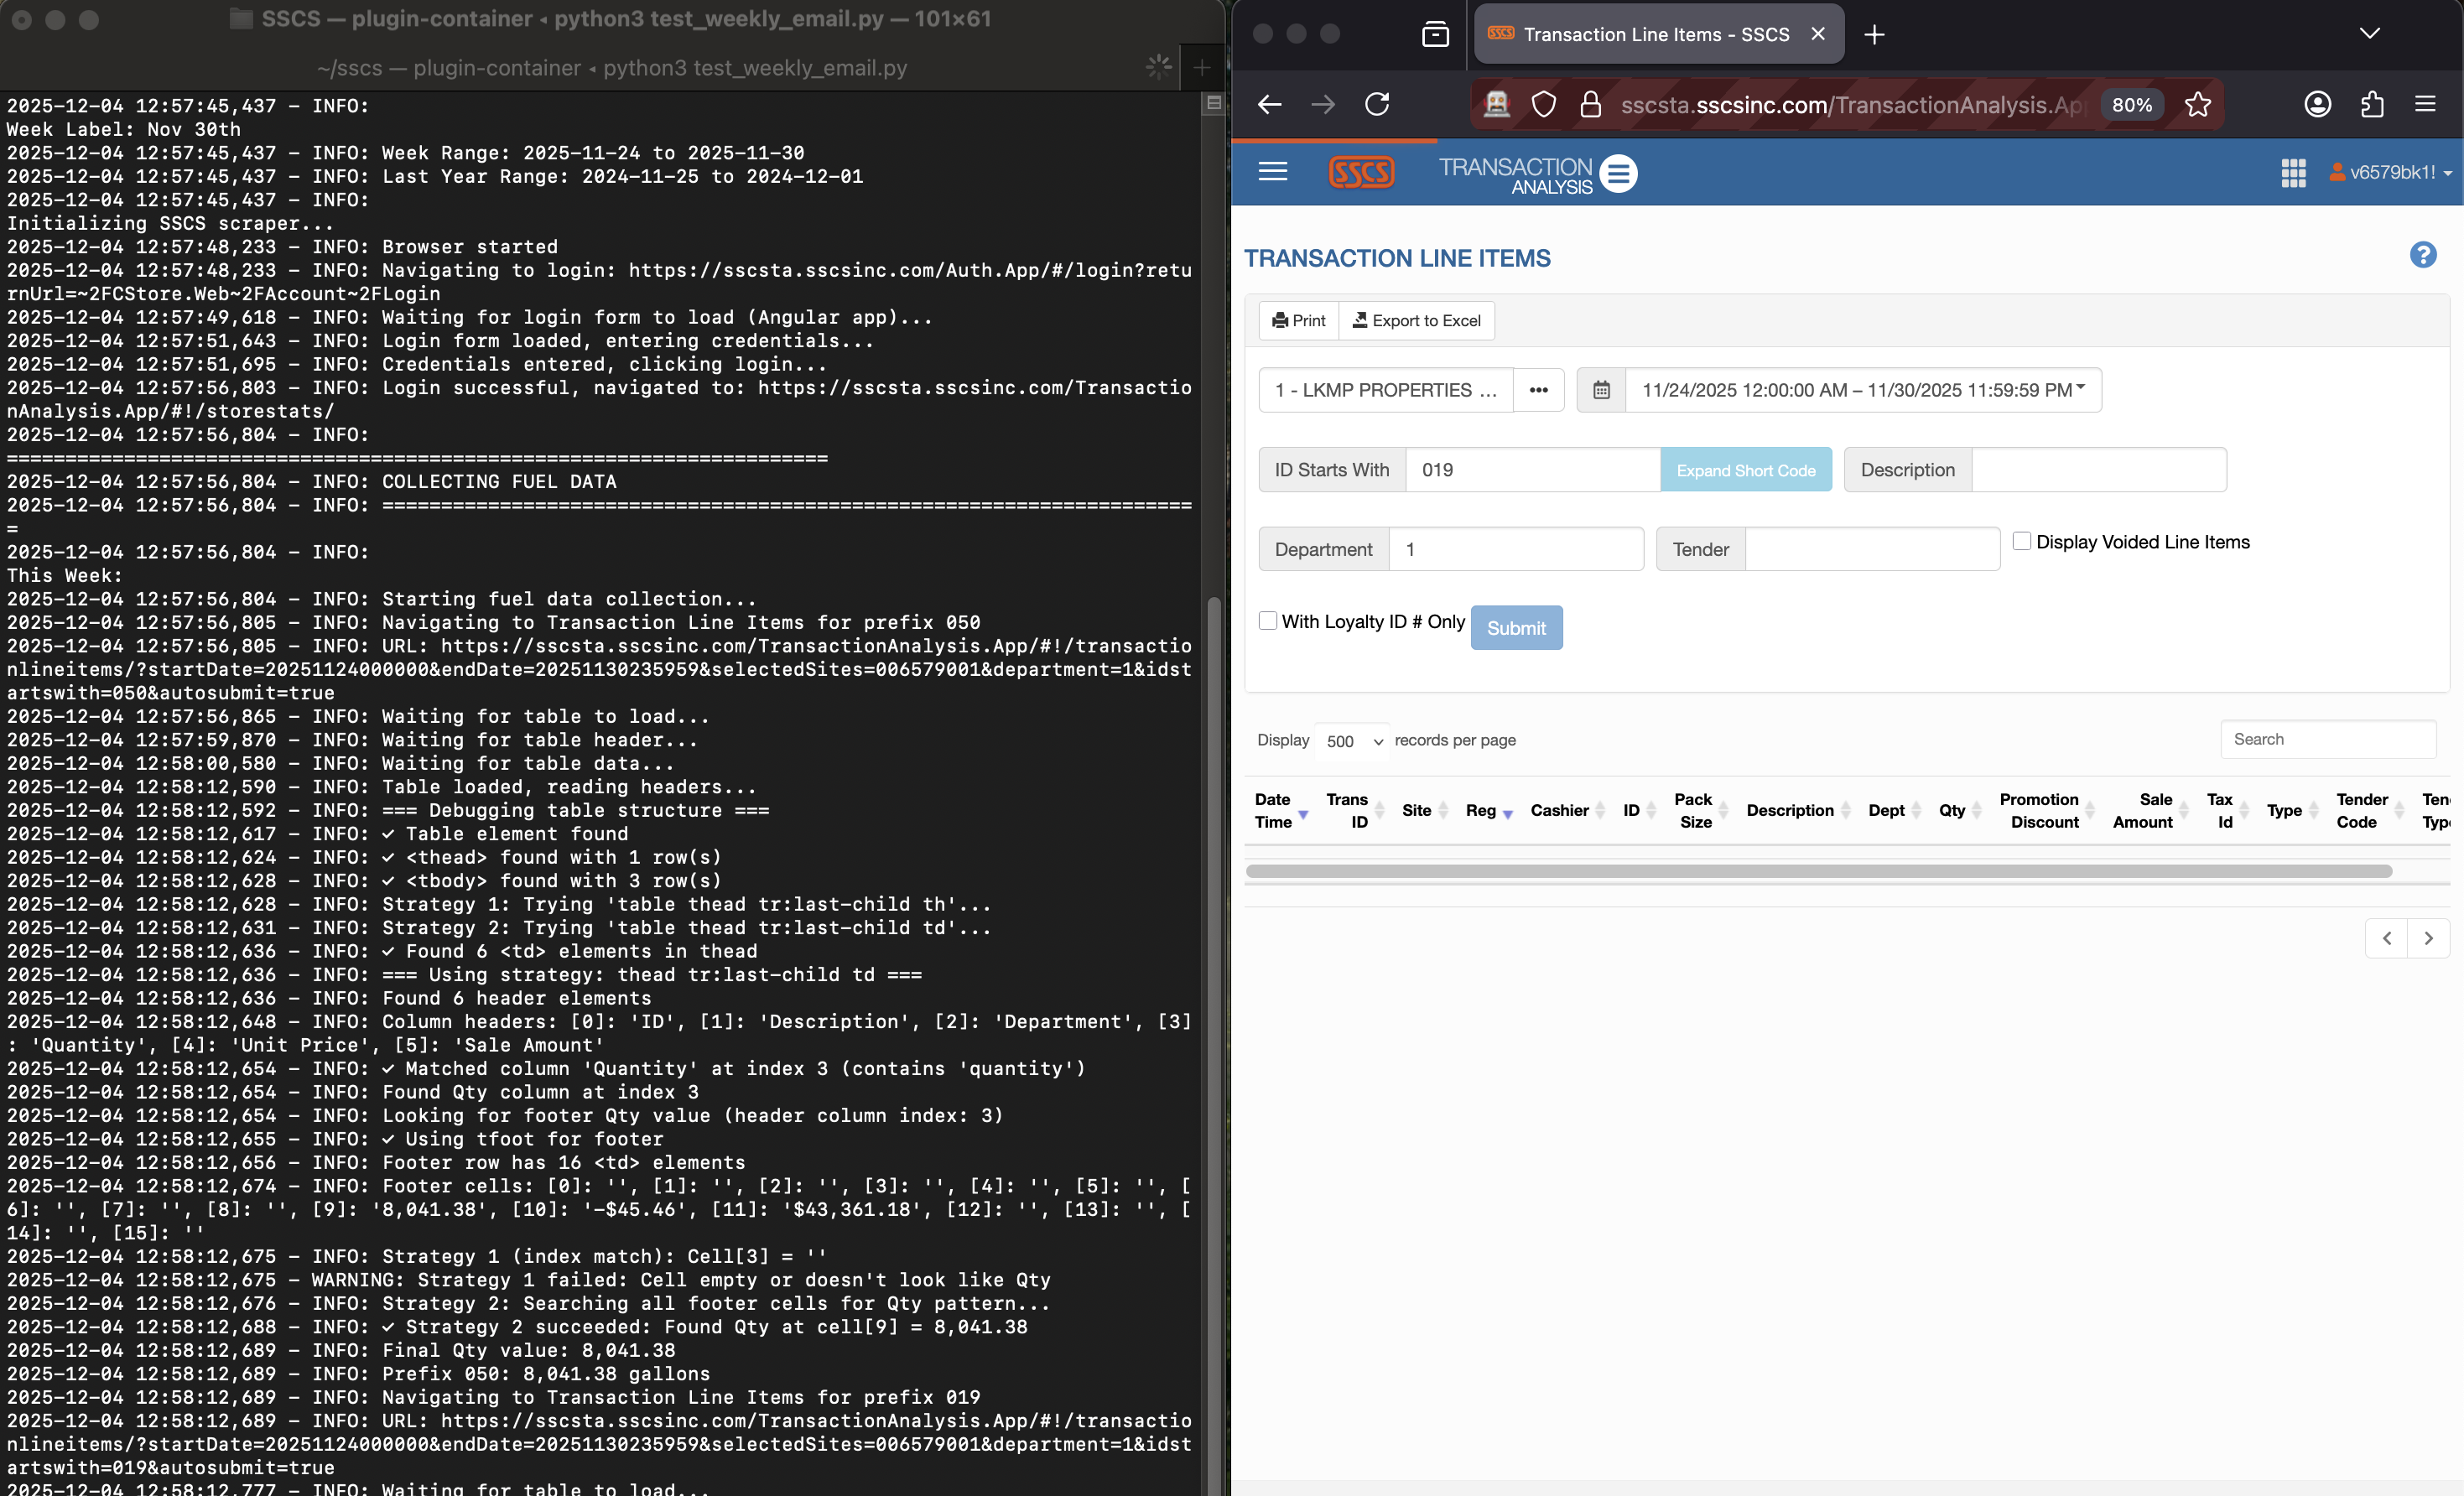
Task: Open a new browser tab
Action: [1874, 34]
